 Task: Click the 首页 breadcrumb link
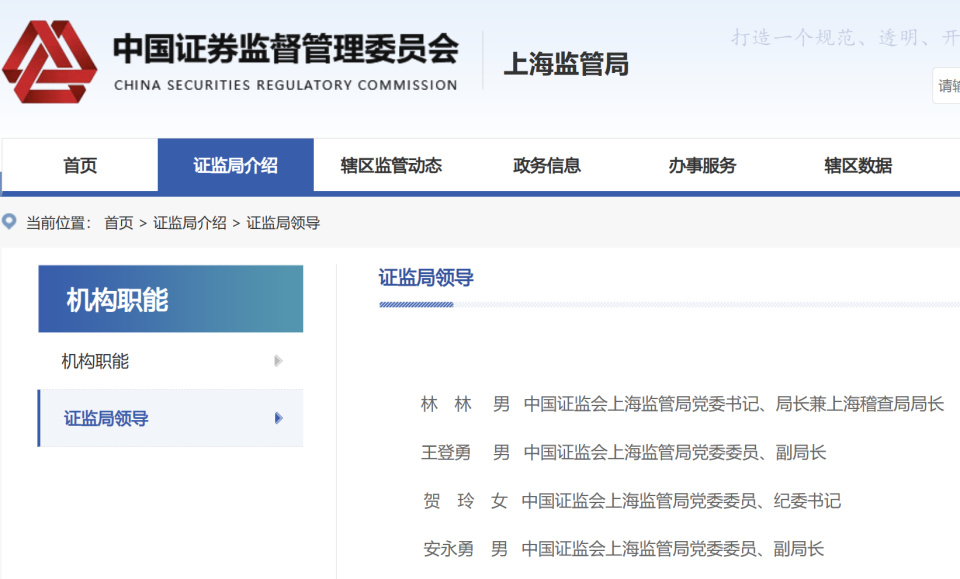point(120,222)
